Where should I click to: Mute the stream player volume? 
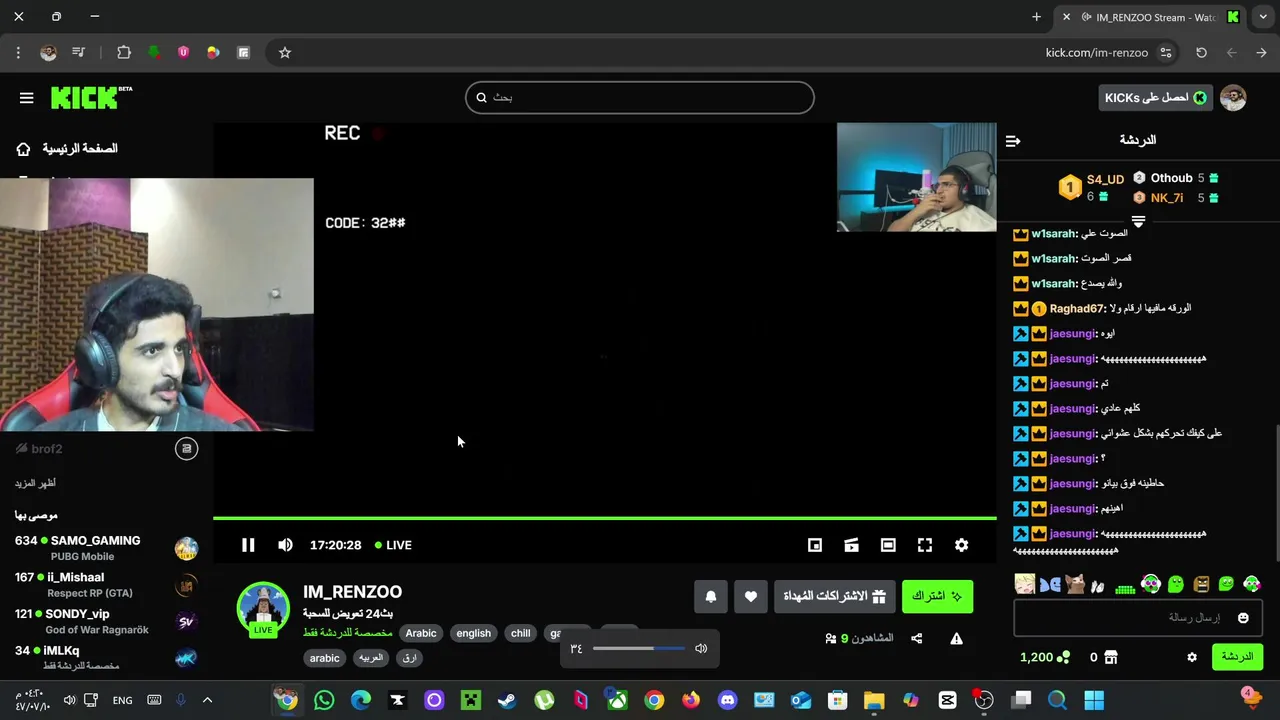[285, 545]
